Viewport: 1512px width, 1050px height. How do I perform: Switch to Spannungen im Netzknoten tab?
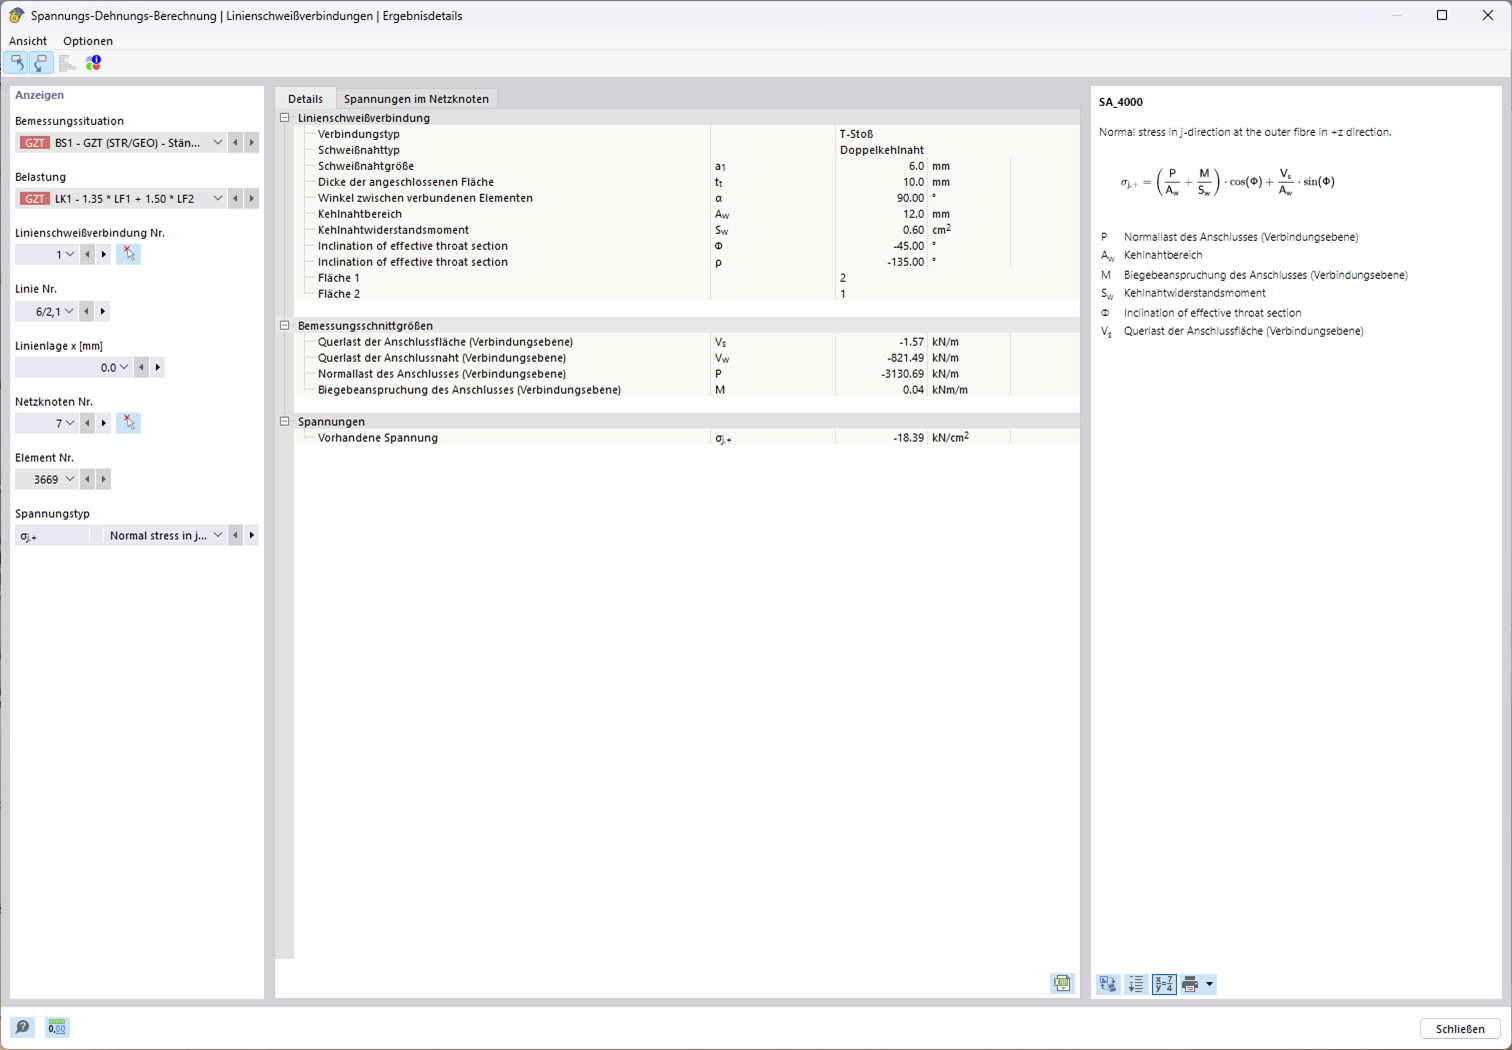click(x=416, y=99)
